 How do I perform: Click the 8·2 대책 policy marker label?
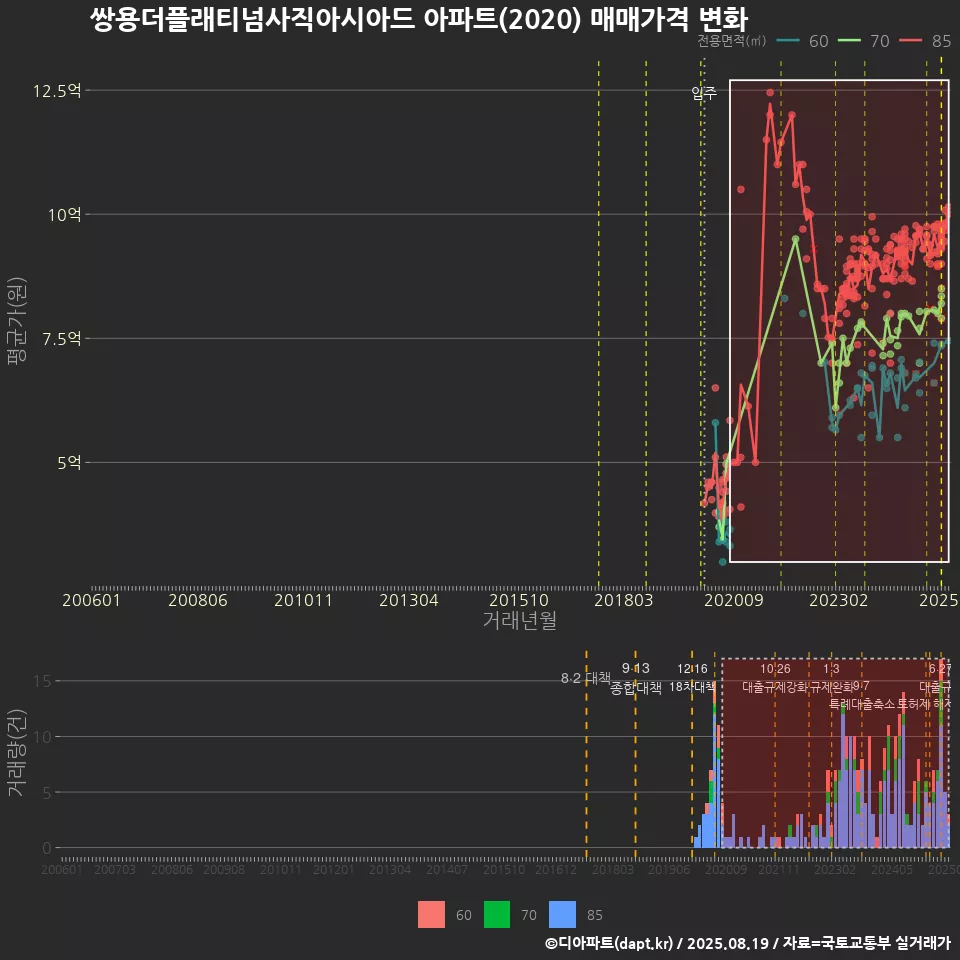coord(586,678)
